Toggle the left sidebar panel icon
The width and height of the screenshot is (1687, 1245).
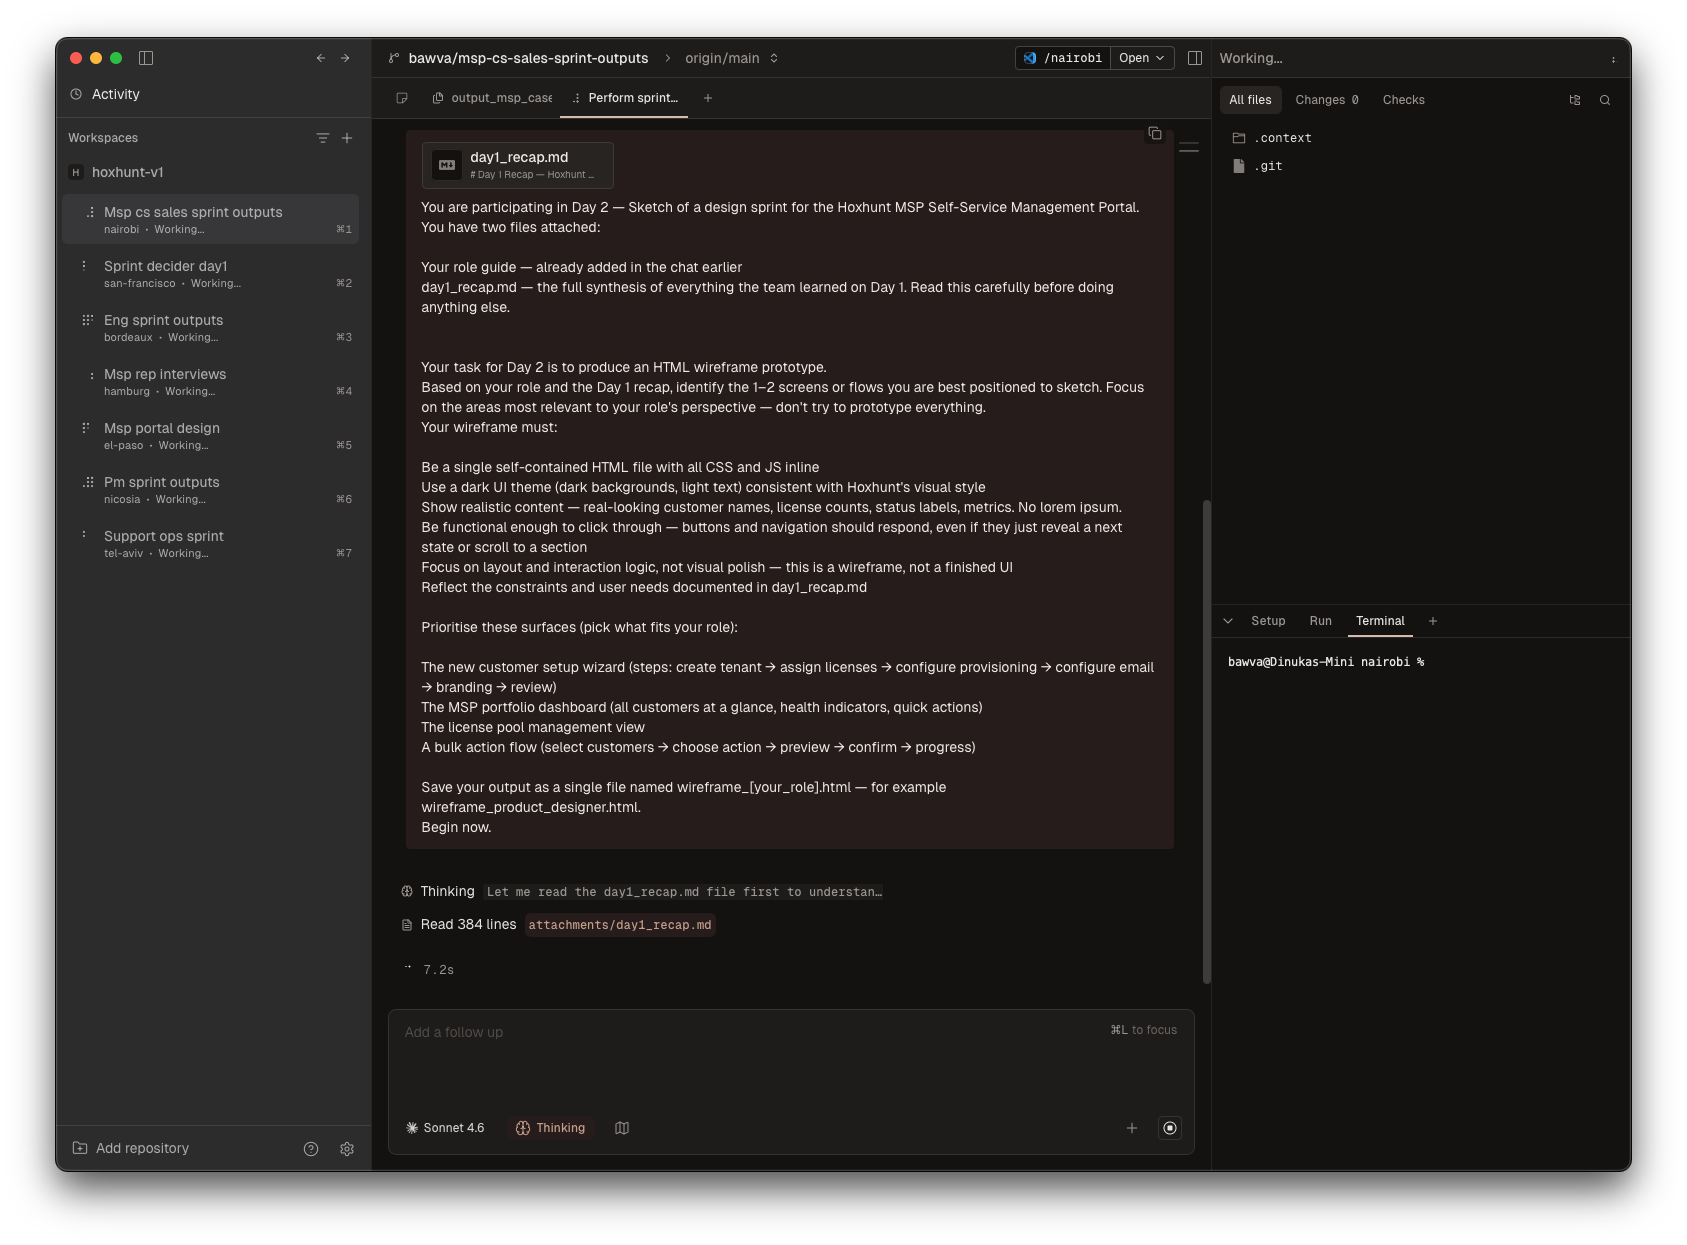146,58
